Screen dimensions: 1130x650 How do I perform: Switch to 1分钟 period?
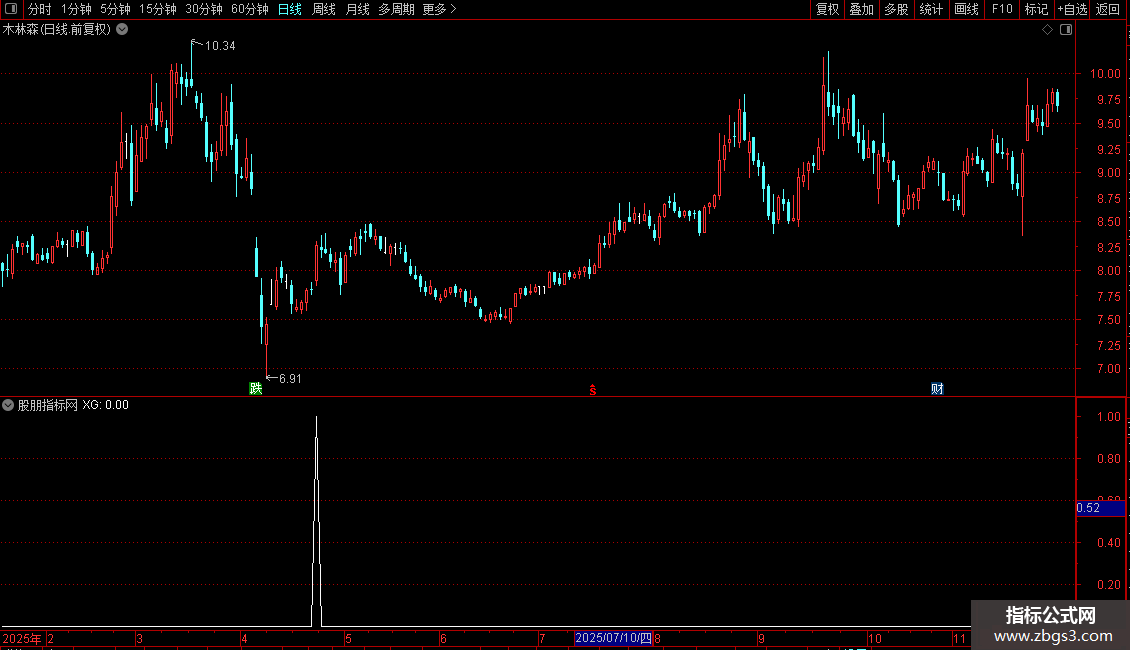coord(76,9)
